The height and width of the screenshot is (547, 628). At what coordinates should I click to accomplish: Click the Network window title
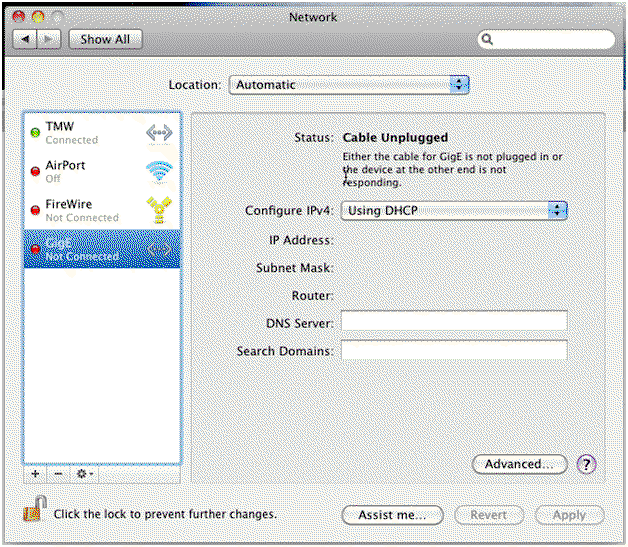pyautogui.click(x=313, y=17)
